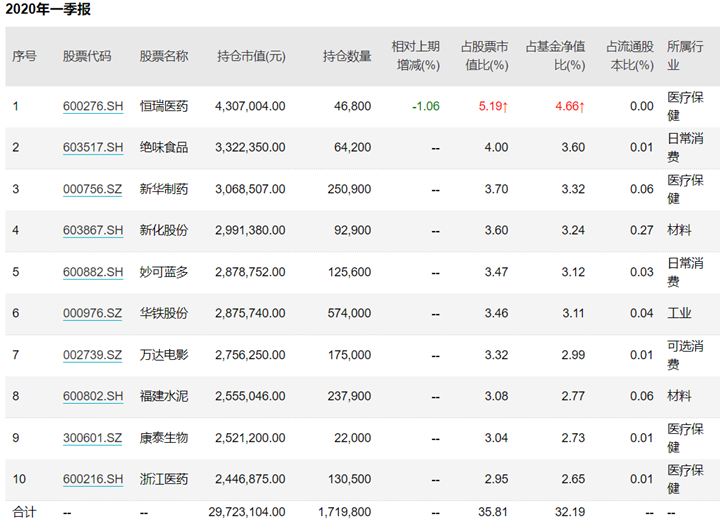Screen dimensions: 720x523
Task: Click the 序号 column header
Action: coord(24,56)
